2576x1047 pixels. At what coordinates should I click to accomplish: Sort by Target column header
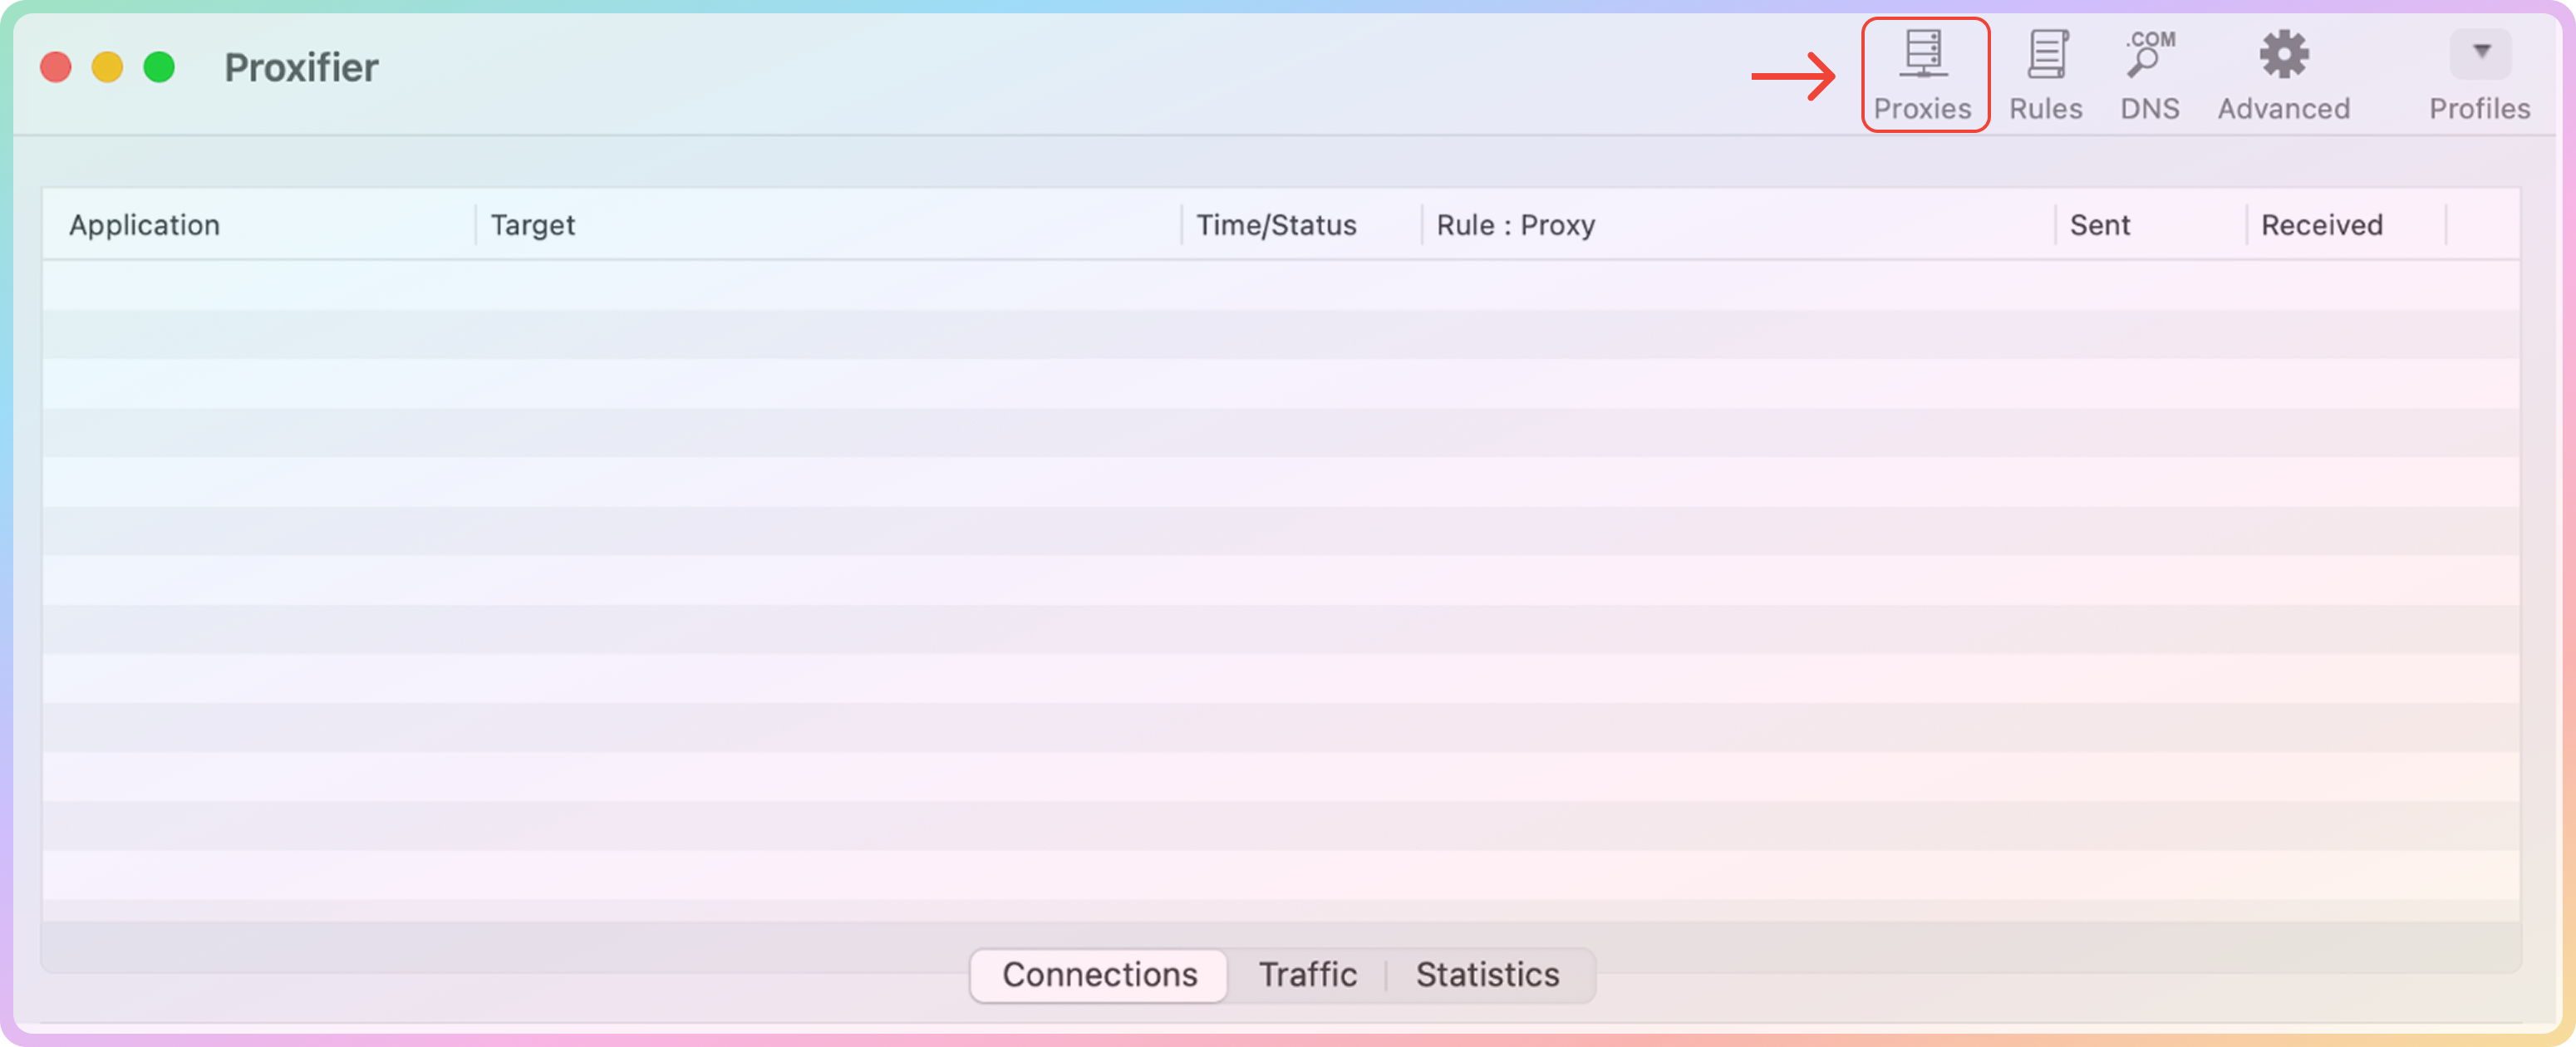tap(532, 225)
